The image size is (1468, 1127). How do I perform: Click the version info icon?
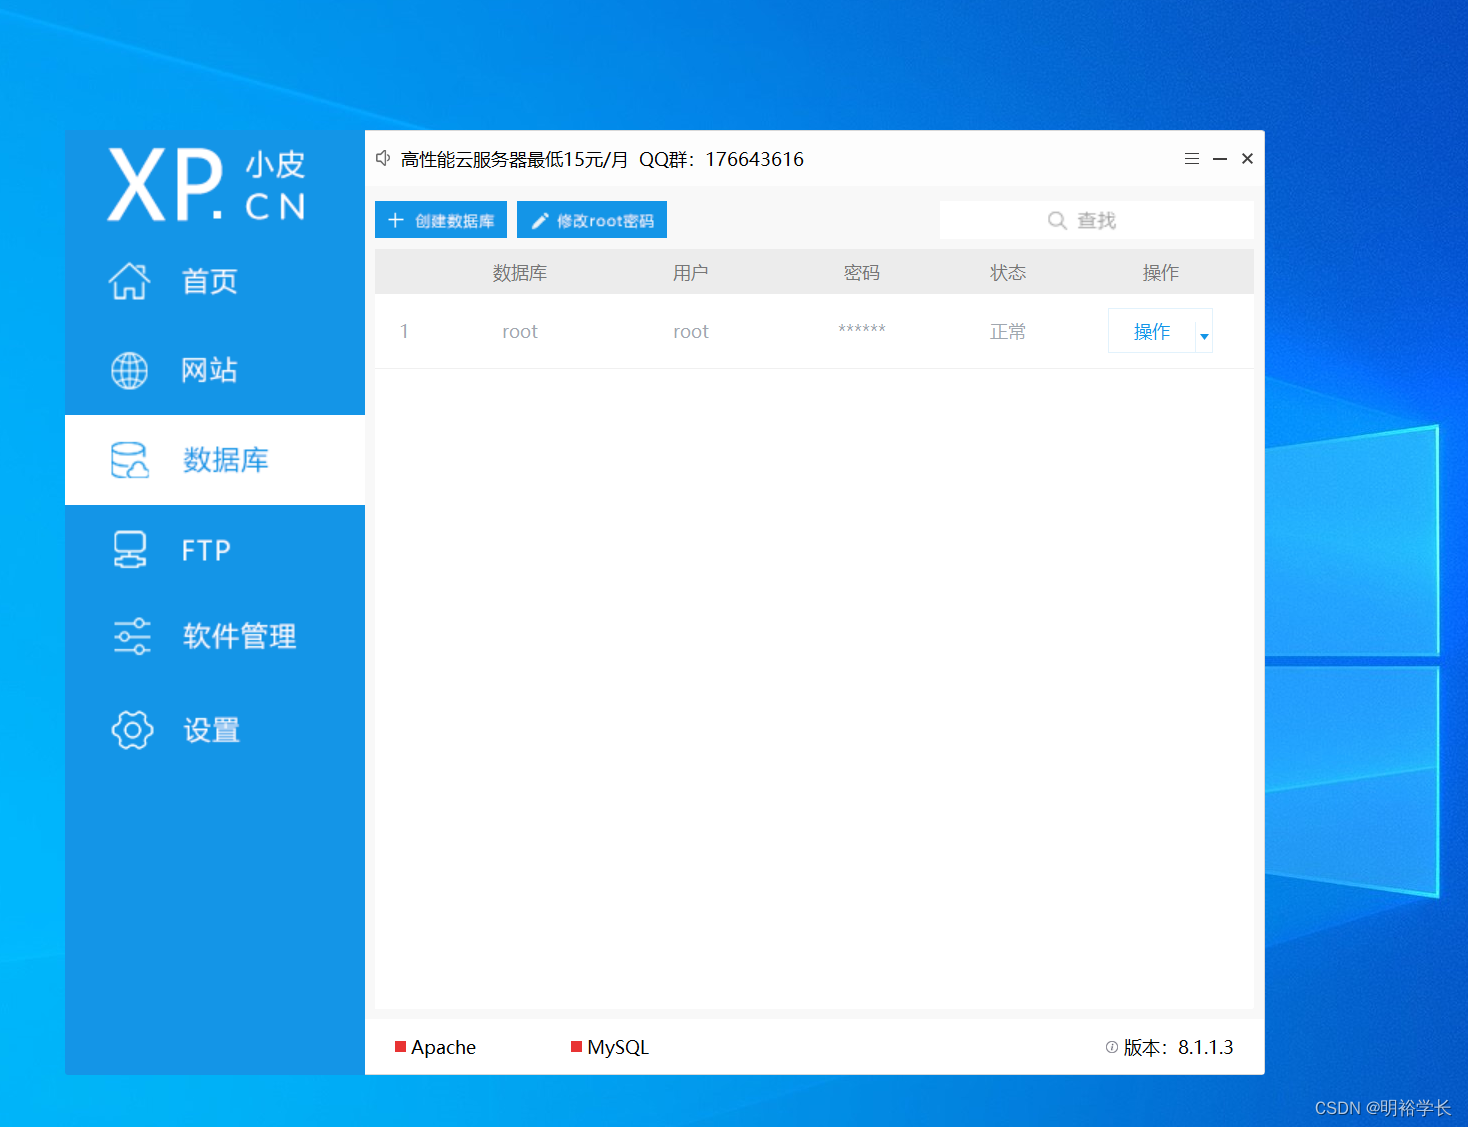coord(1112,1047)
